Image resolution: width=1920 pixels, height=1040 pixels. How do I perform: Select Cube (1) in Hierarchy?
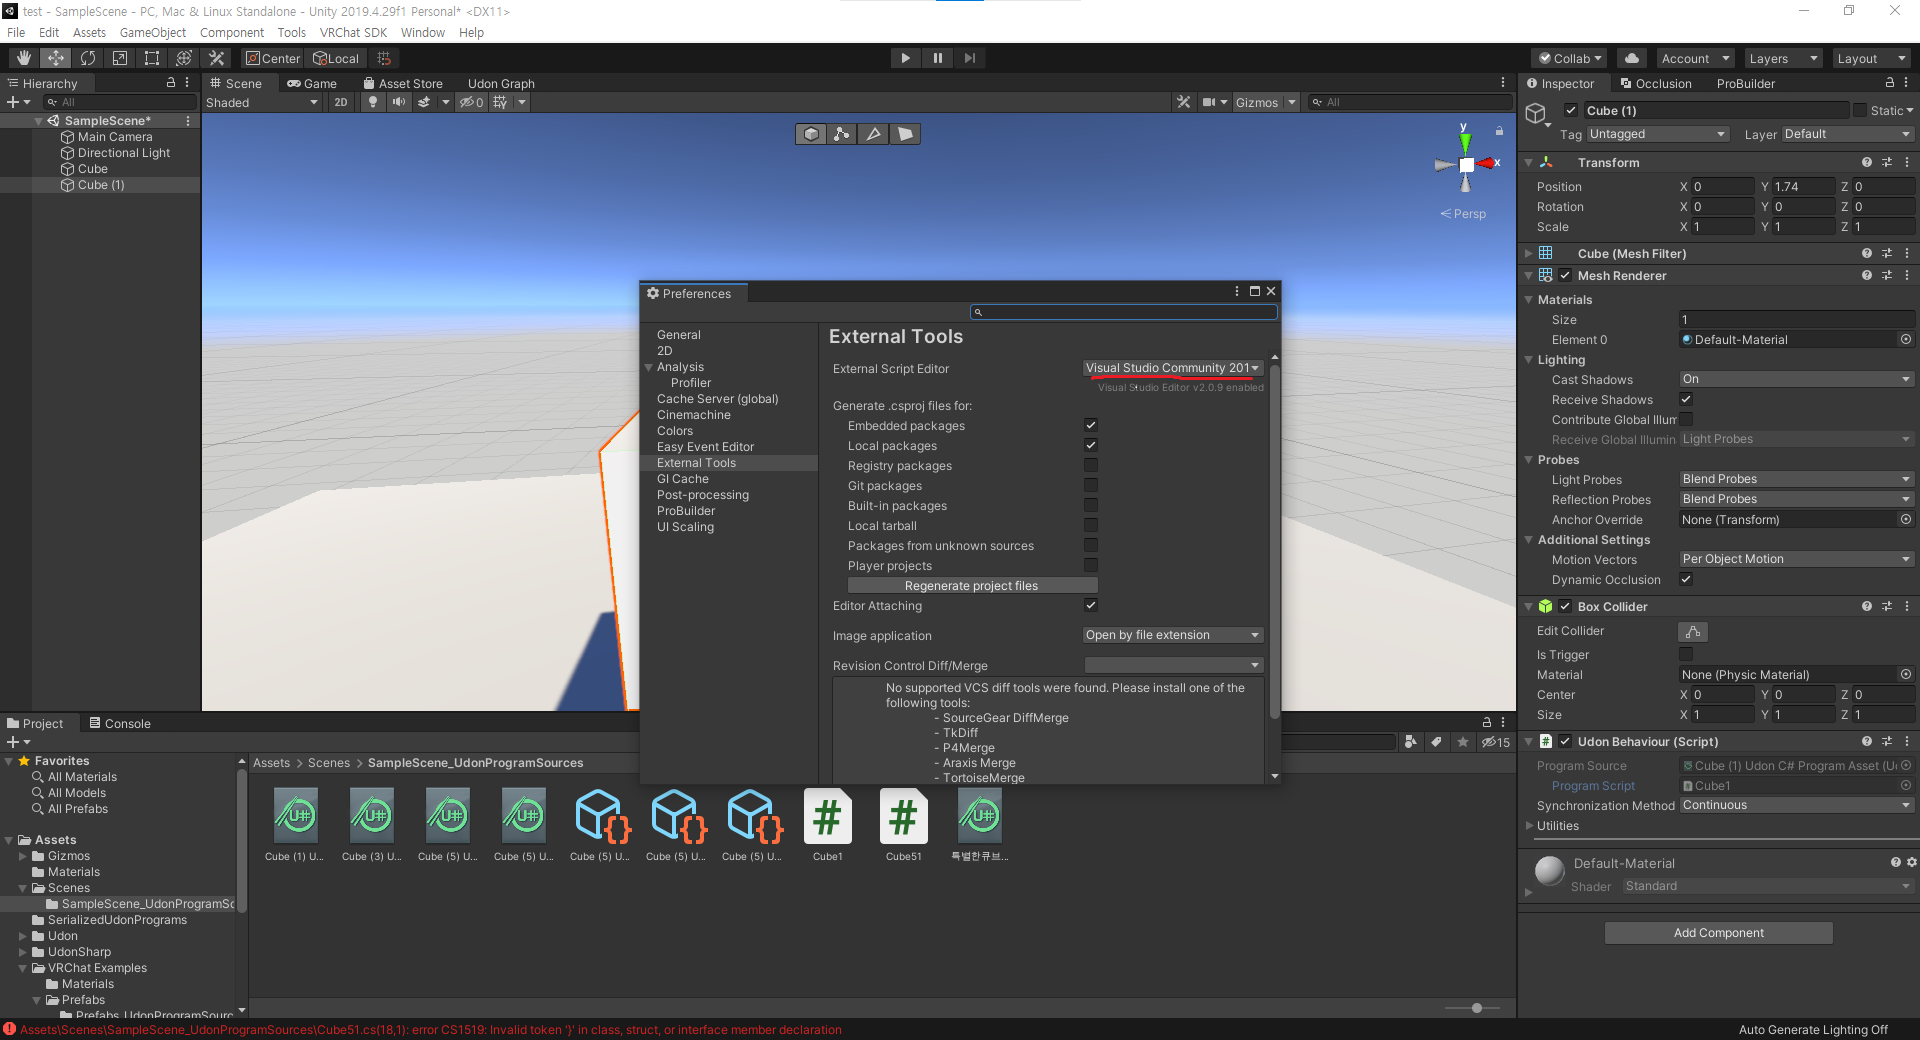click(101, 185)
